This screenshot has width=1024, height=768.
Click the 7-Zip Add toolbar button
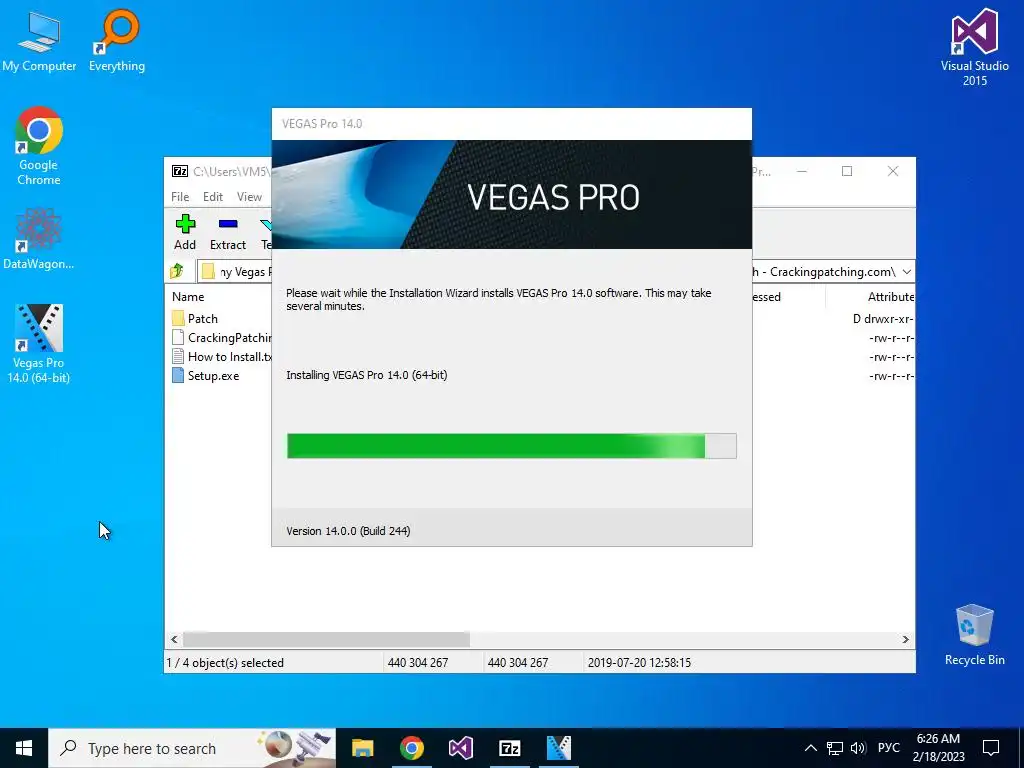click(185, 232)
